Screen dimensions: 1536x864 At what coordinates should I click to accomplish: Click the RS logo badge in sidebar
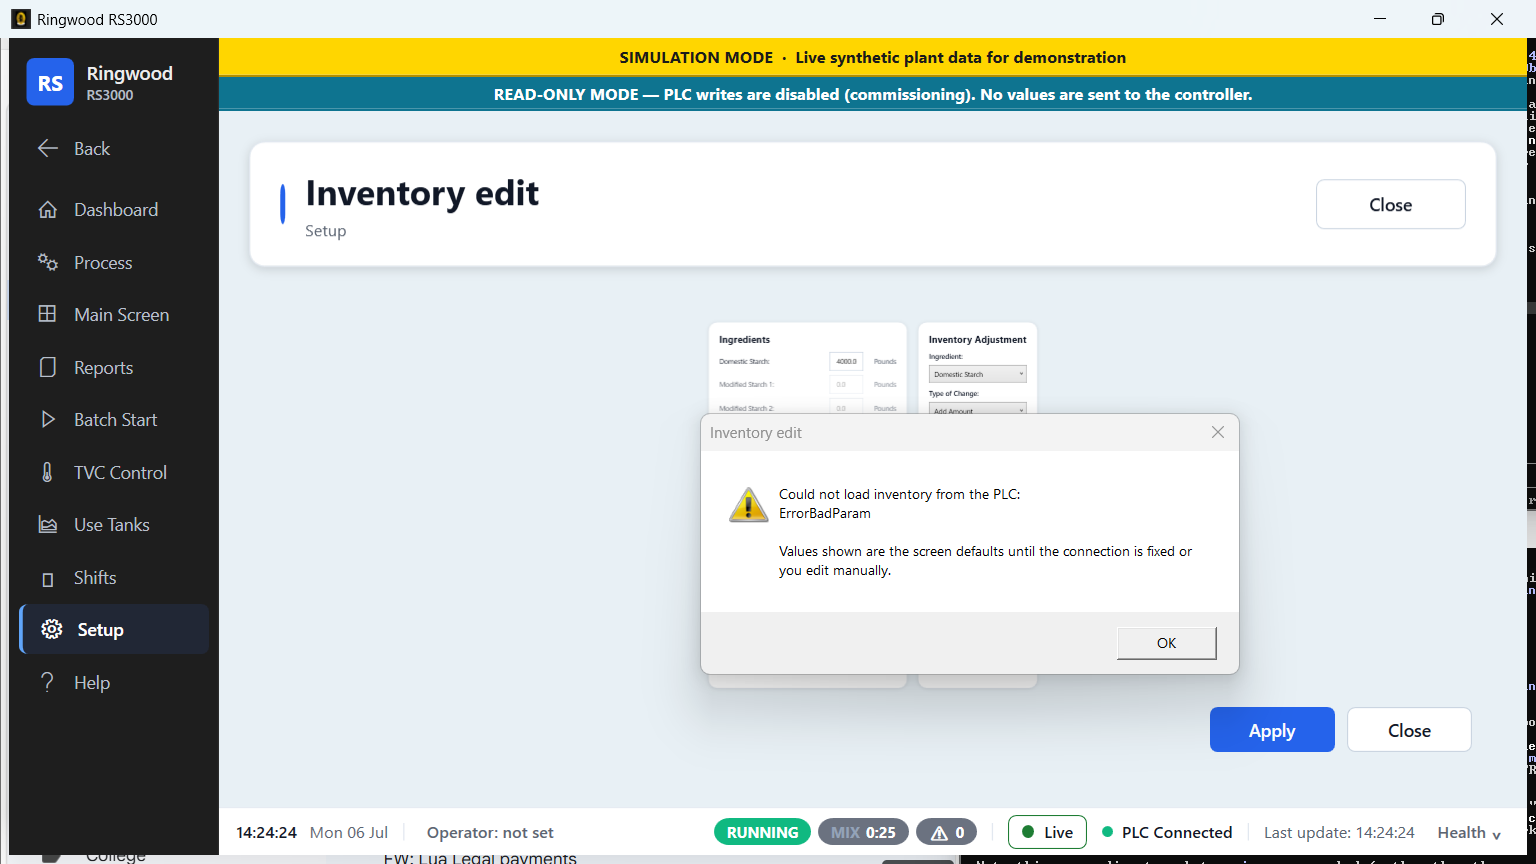click(x=50, y=82)
